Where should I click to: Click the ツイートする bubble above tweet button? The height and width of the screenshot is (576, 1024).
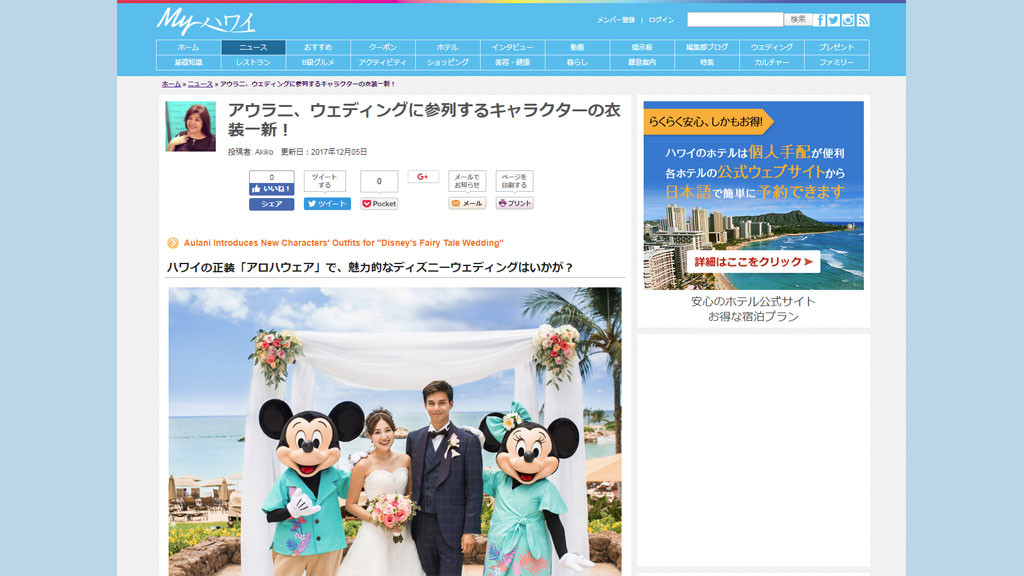point(325,181)
